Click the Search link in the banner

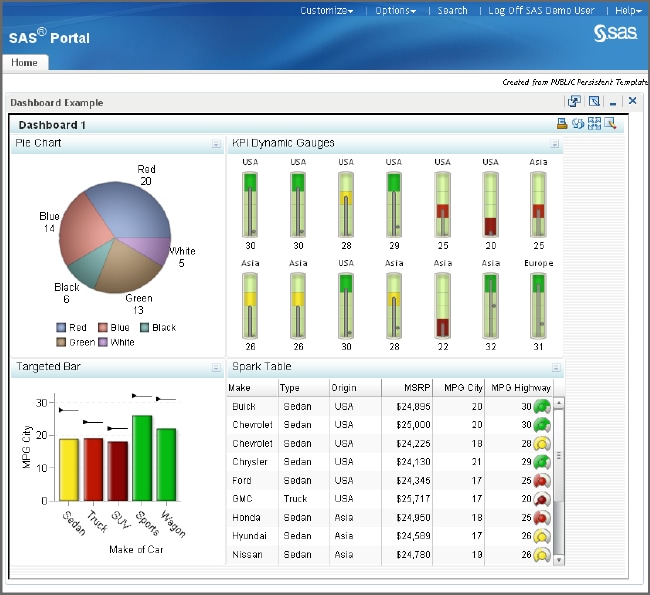pyautogui.click(x=452, y=10)
